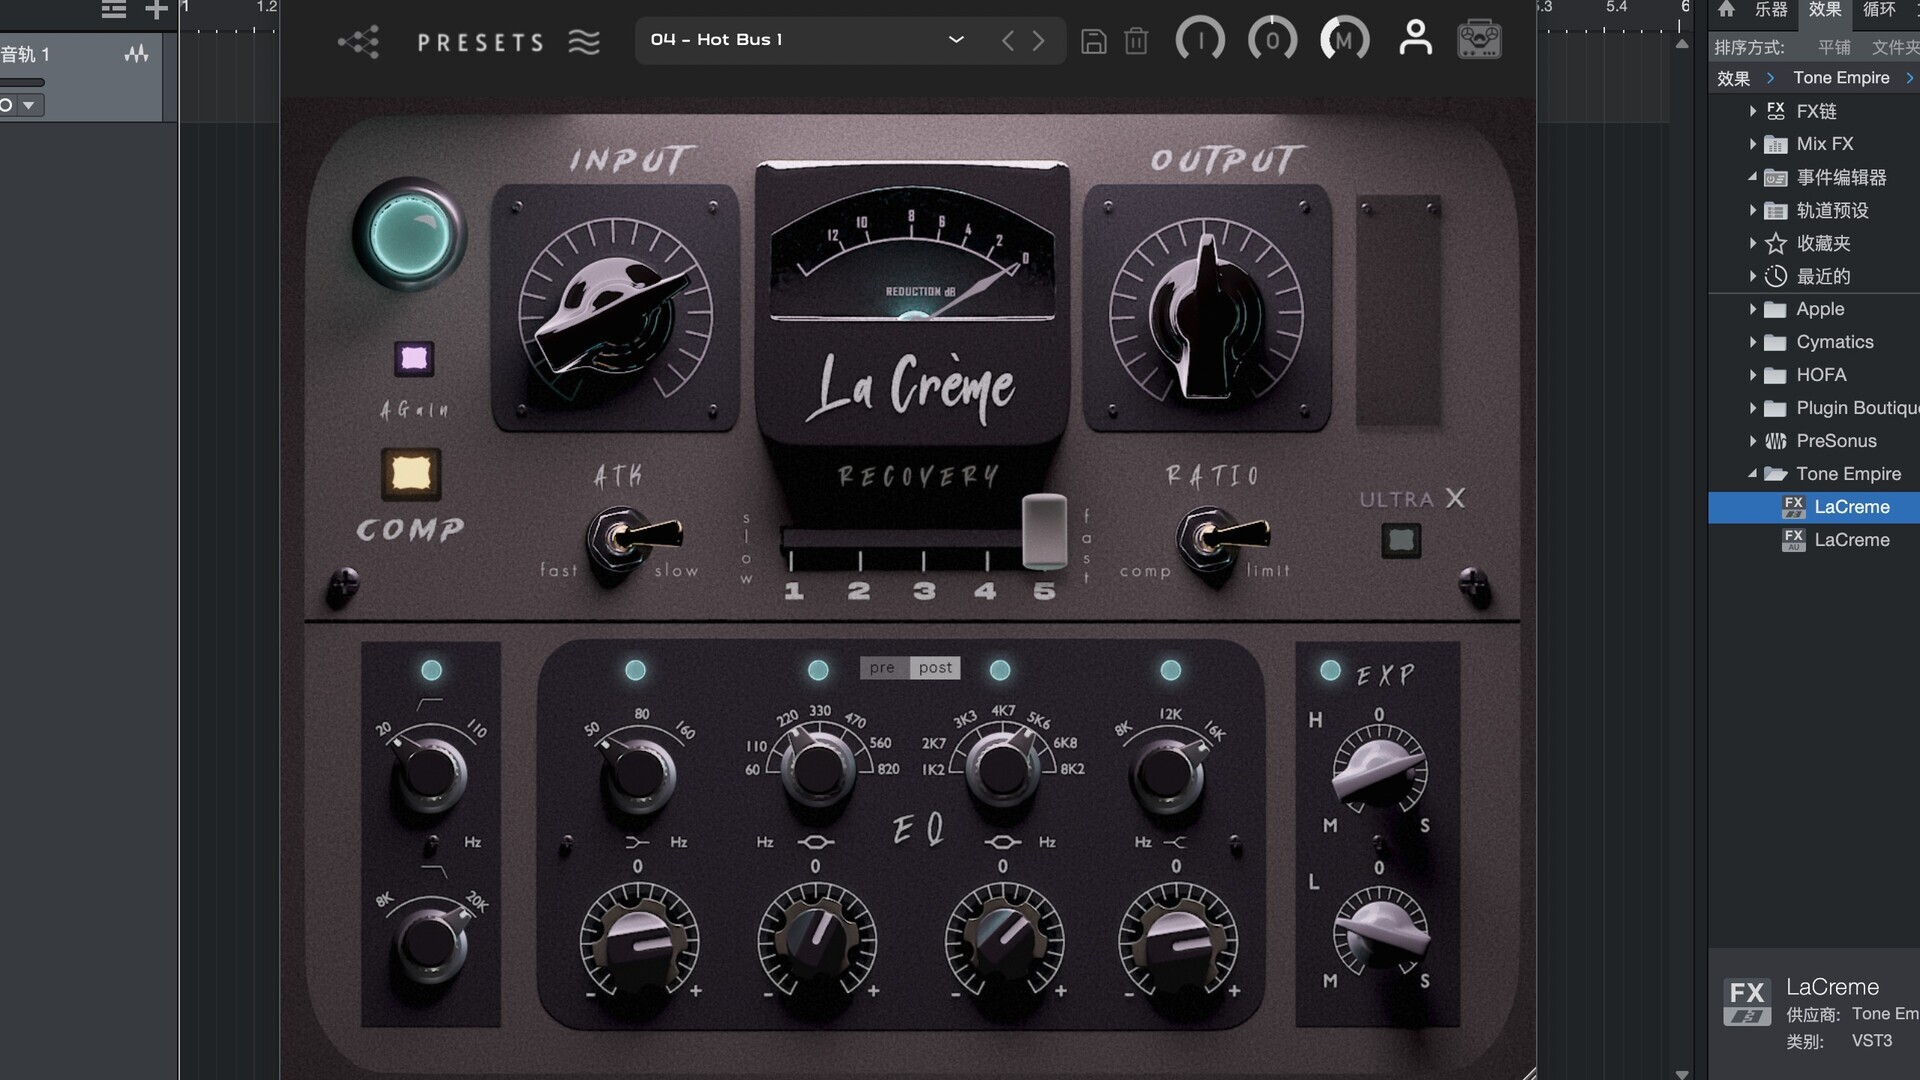
Task: Click the circular I dial icon
Action: click(x=1200, y=40)
